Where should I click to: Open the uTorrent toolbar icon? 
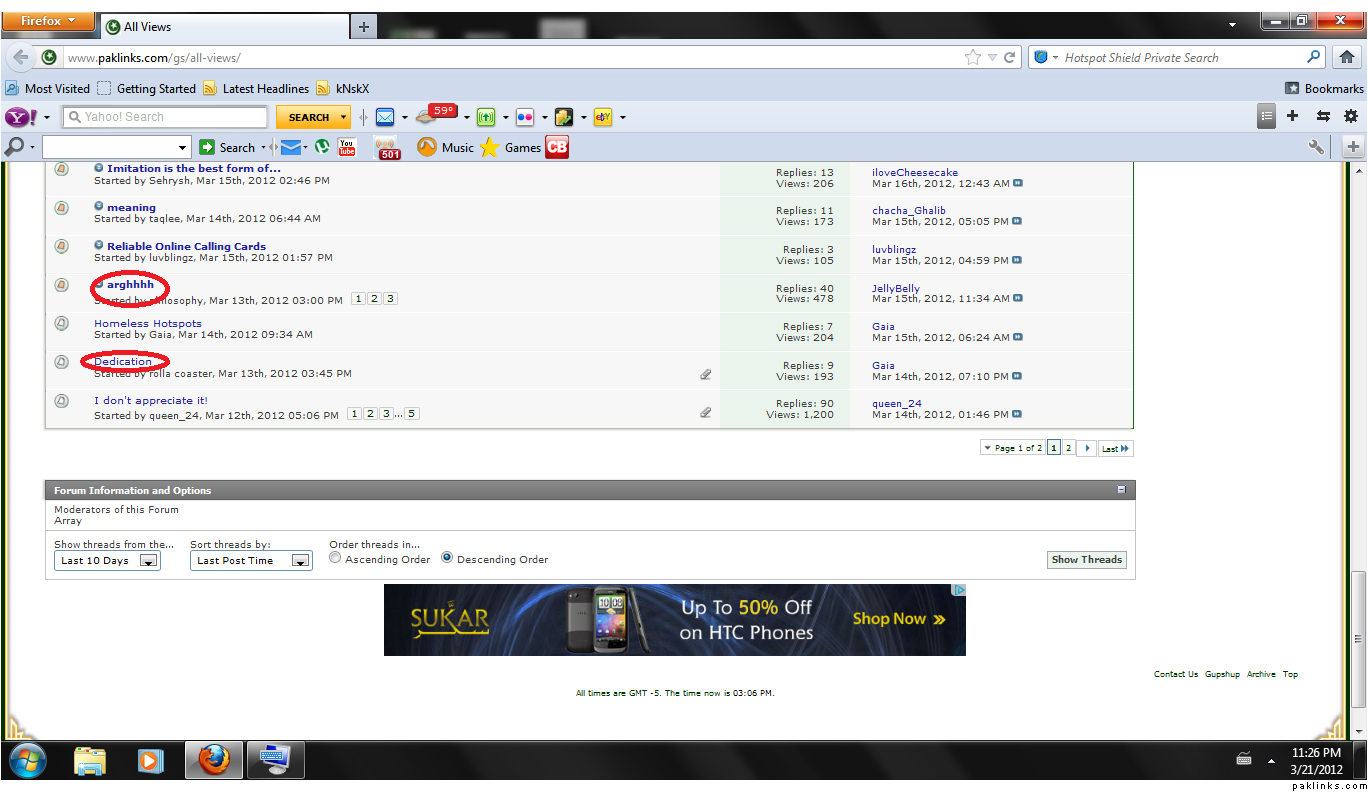tap(322, 147)
